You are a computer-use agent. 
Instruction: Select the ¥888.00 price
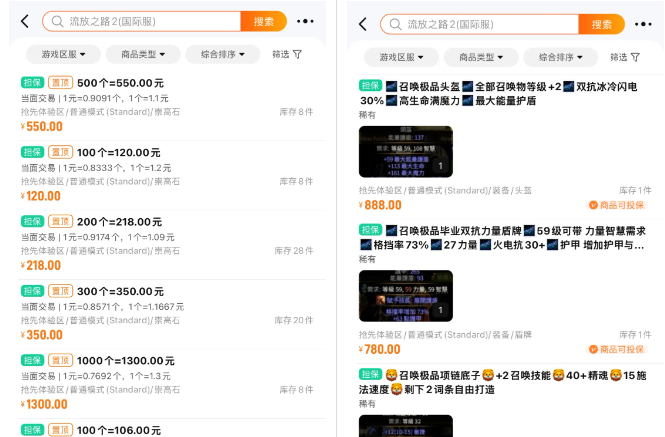pos(380,205)
